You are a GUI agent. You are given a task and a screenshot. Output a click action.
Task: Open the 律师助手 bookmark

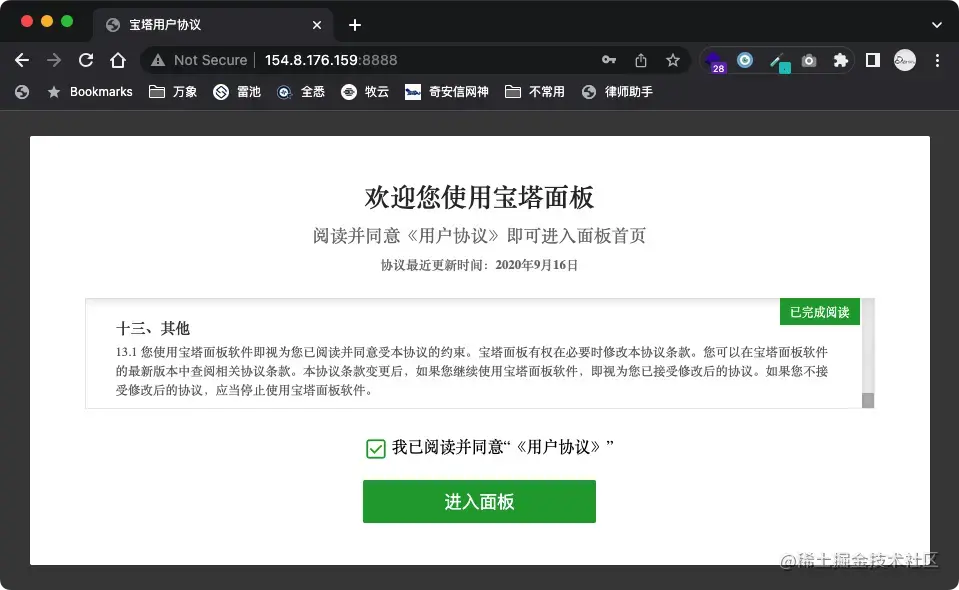point(617,92)
